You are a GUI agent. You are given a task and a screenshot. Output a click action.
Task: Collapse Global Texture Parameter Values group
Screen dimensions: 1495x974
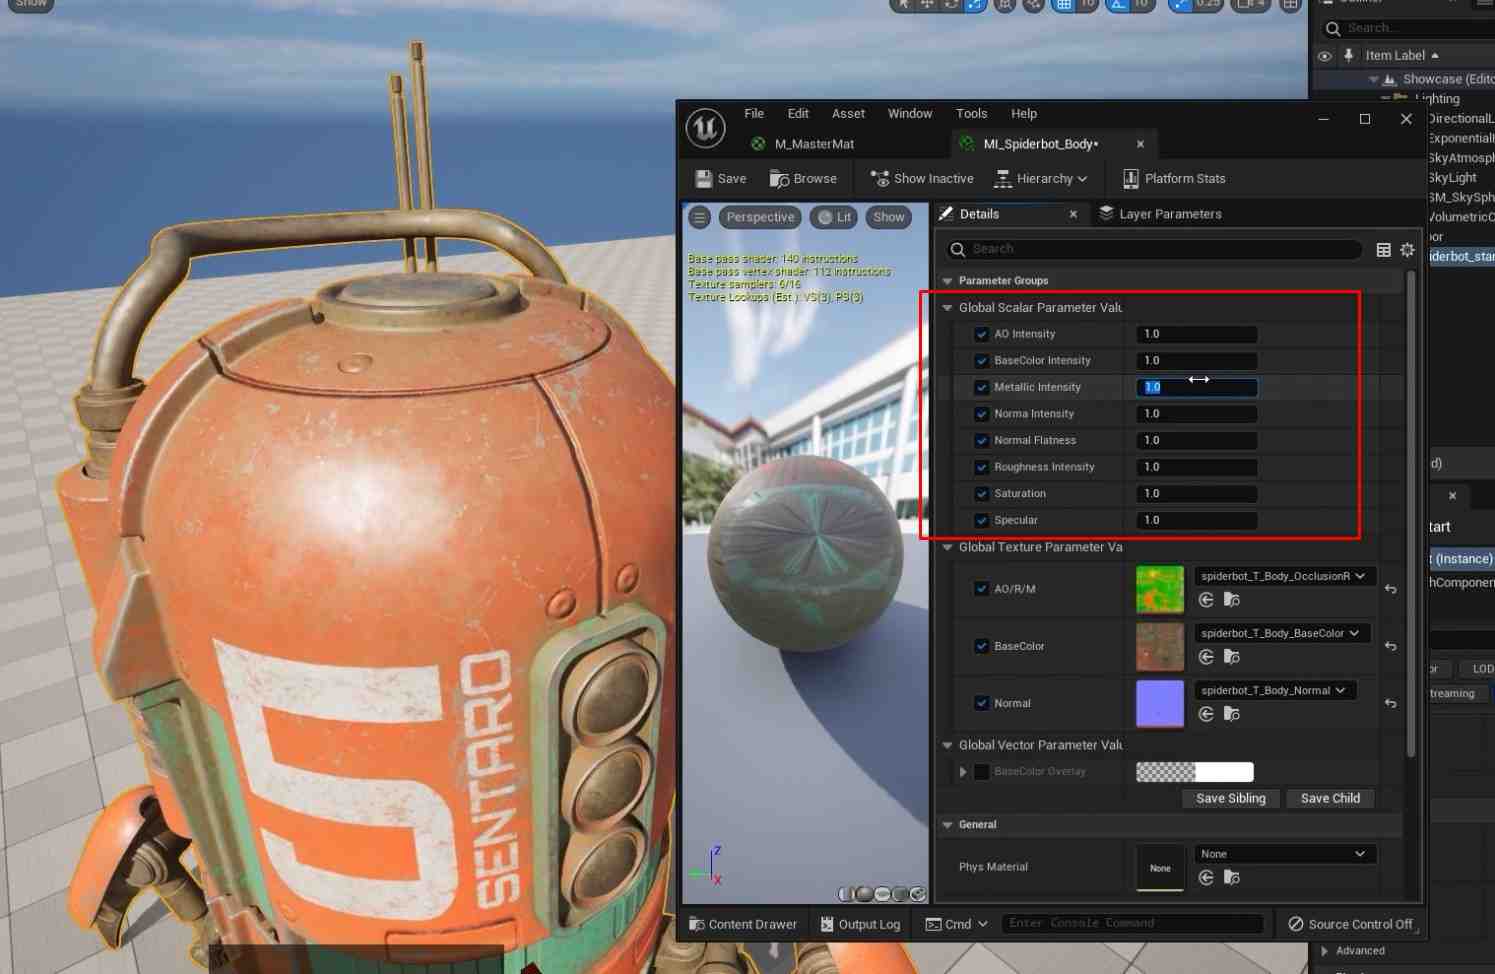pyautogui.click(x=947, y=548)
